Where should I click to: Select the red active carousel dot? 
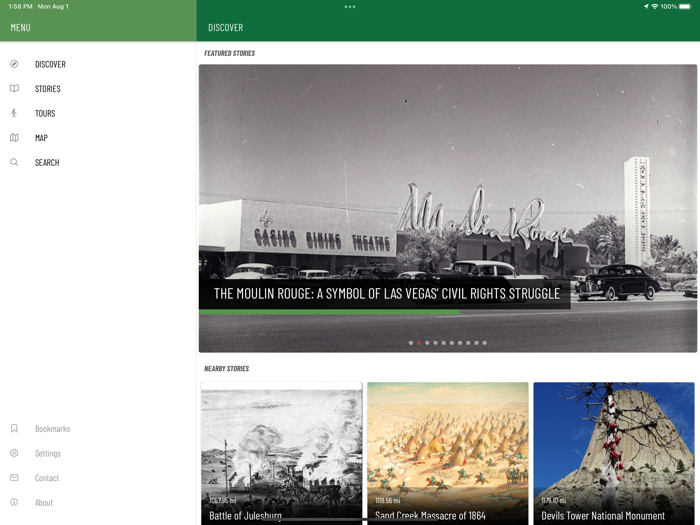click(419, 343)
